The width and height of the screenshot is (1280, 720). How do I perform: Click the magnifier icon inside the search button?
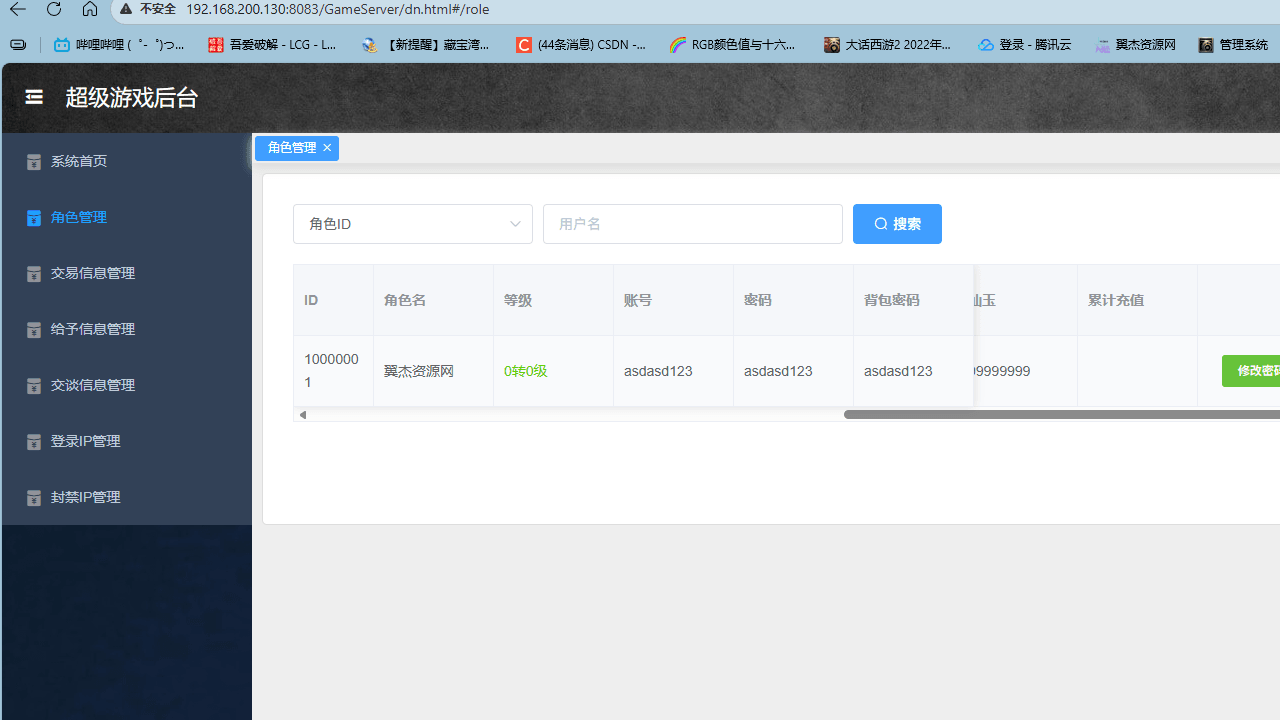pos(880,223)
